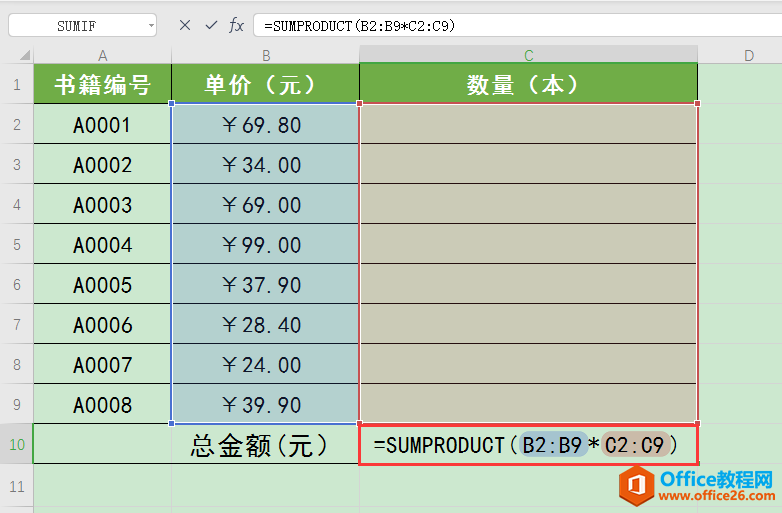Select price cell ￥24.00
This screenshot has width=782, height=513.
click(x=265, y=365)
